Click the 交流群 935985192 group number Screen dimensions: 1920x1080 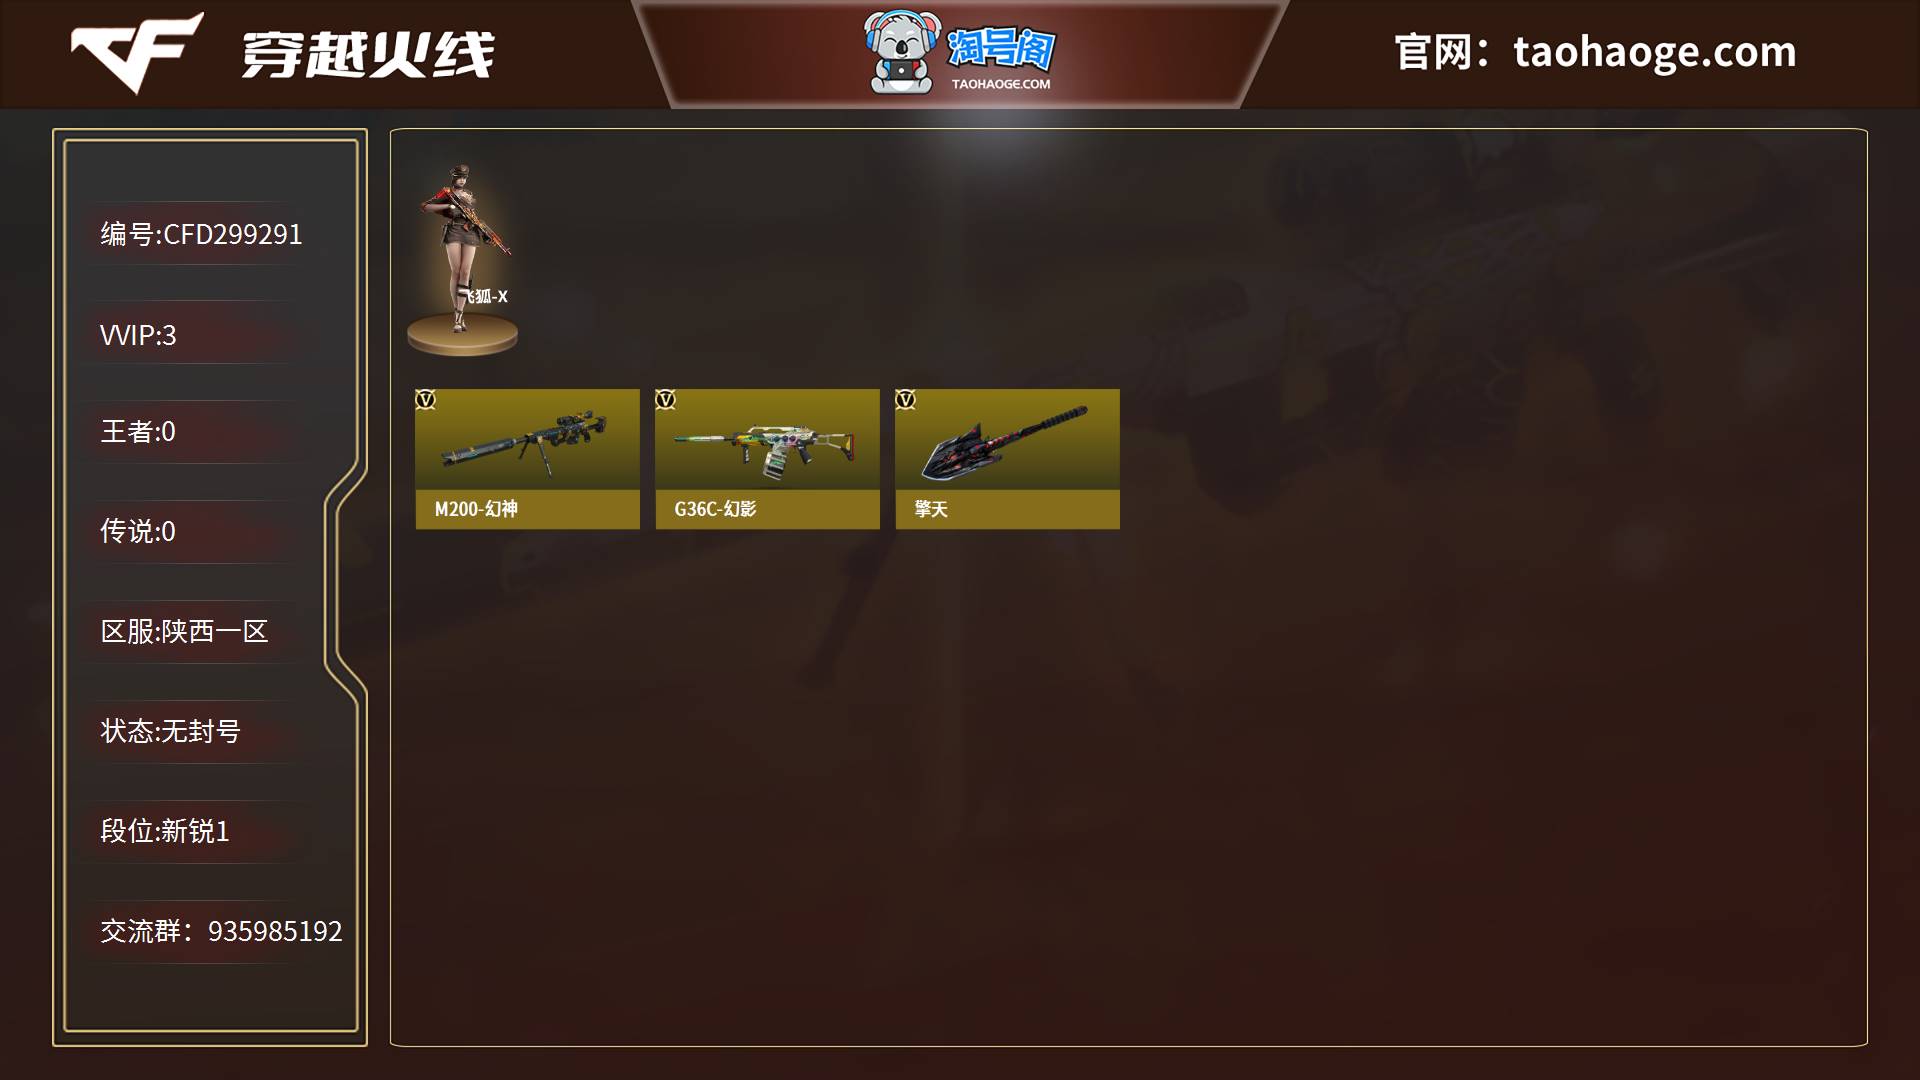click(275, 932)
